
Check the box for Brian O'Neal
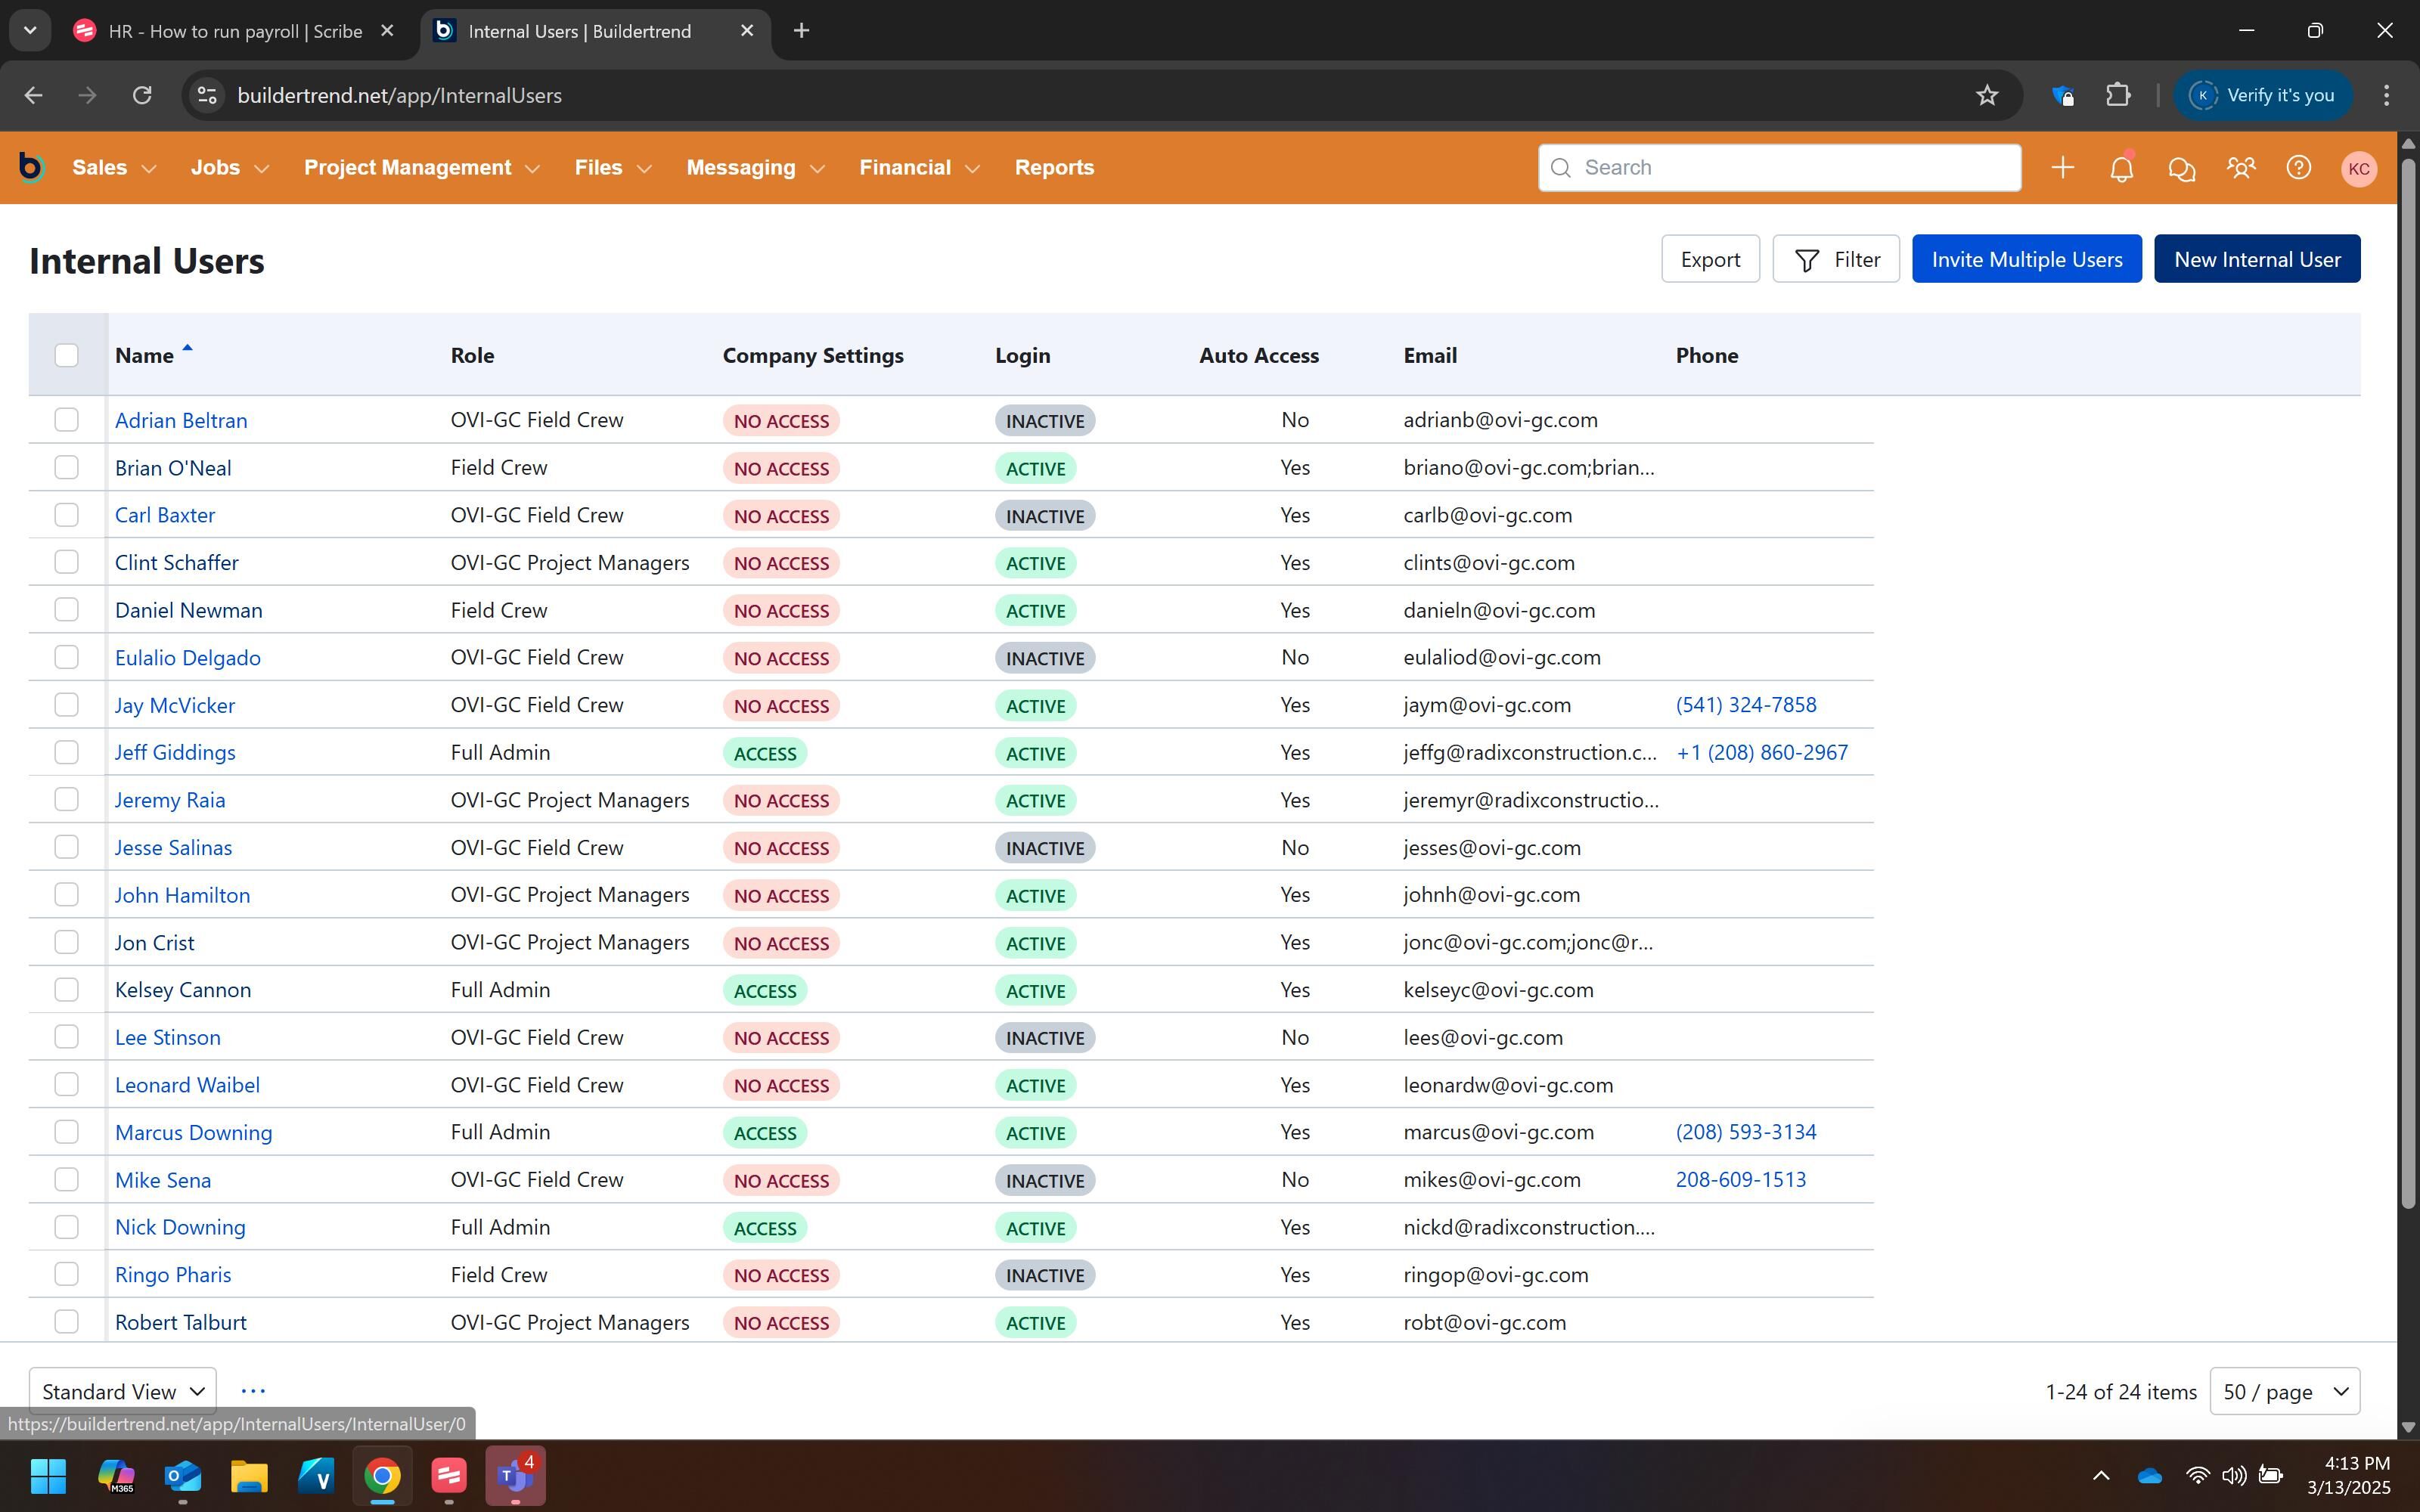pyautogui.click(x=66, y=467)
